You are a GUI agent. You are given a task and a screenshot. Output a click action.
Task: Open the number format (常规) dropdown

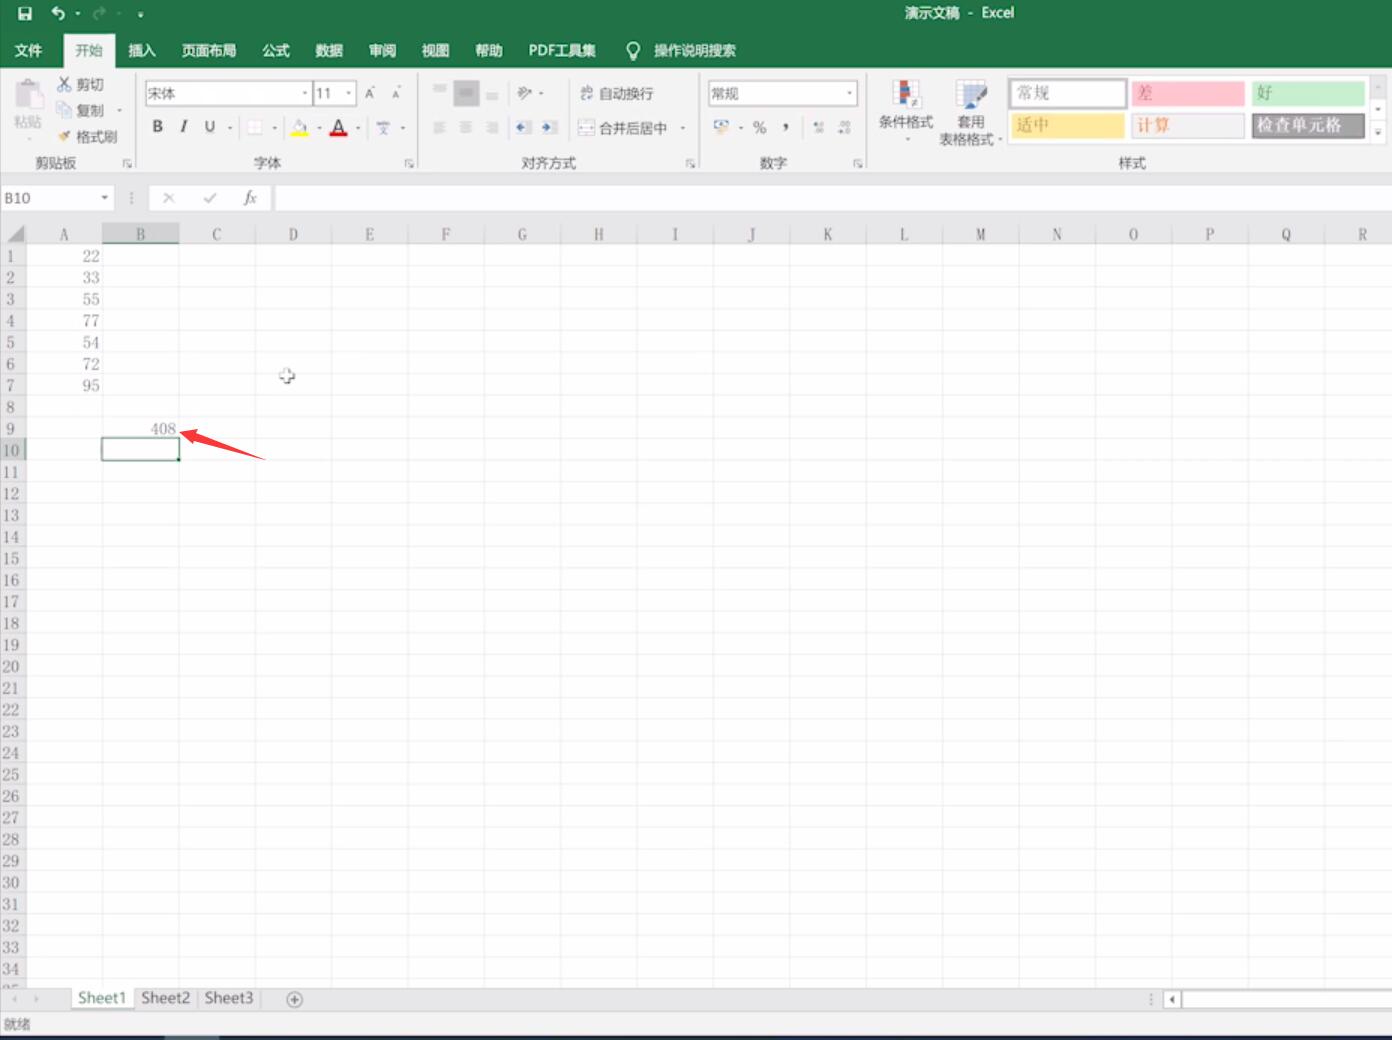coord(849,93)
